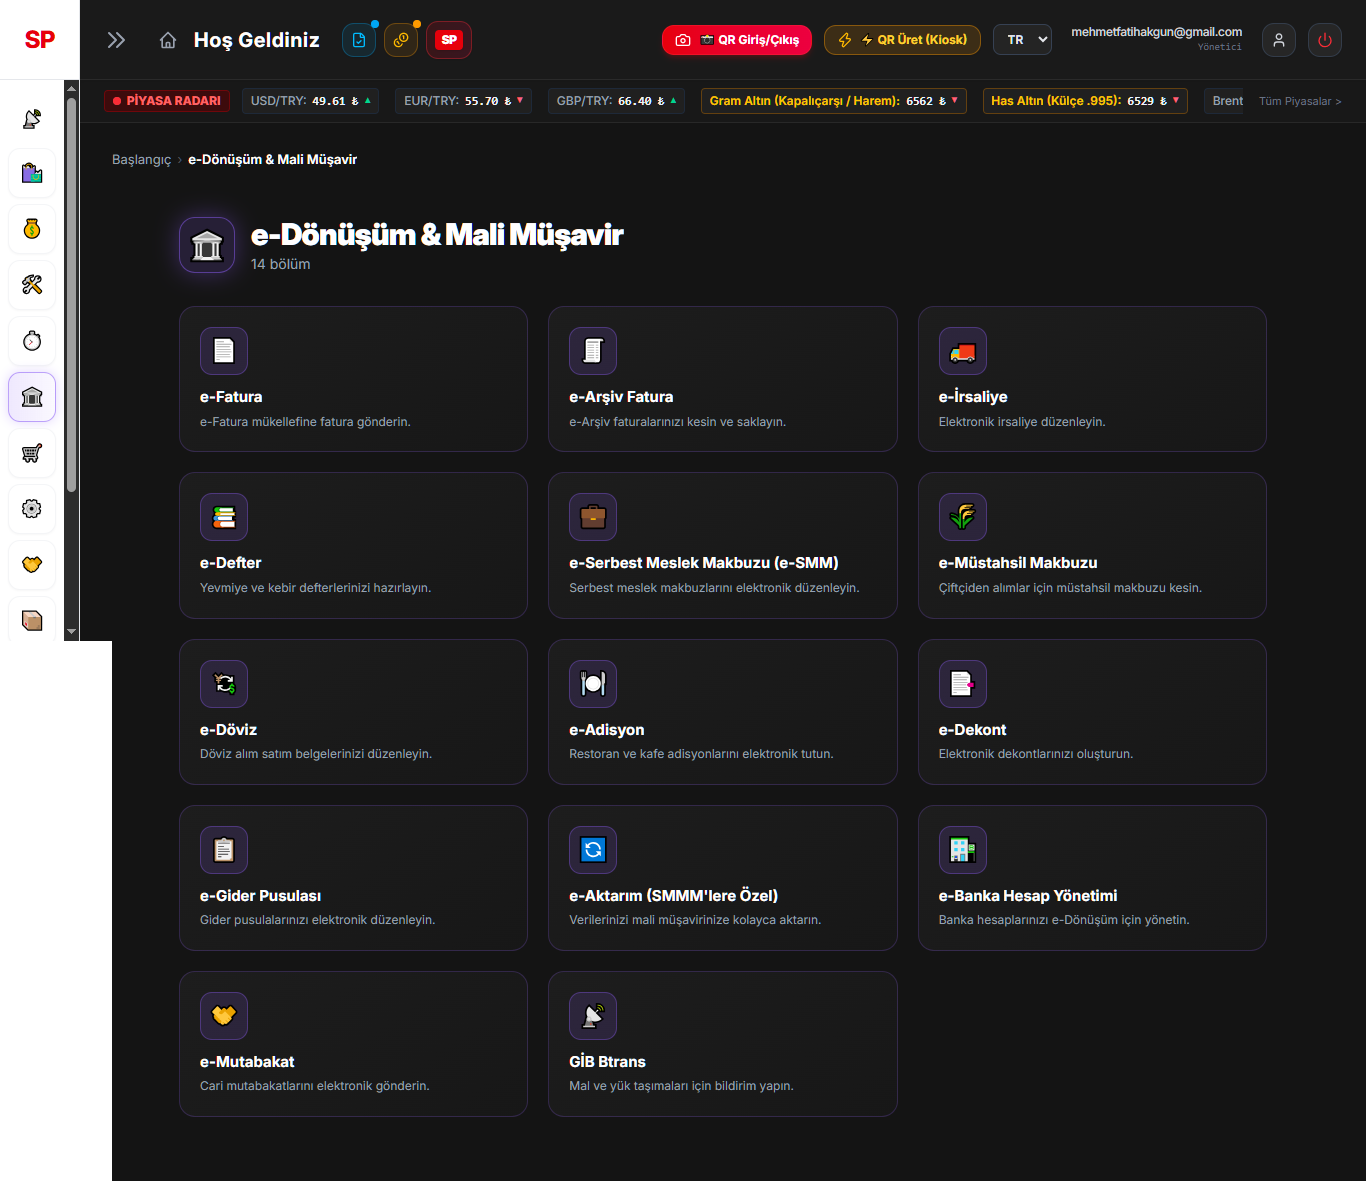Image resolution: width=1366 pixels, height=1181 pixels.
Task: Open the e-Mutabakat handshake icon
Action: 224,1016
